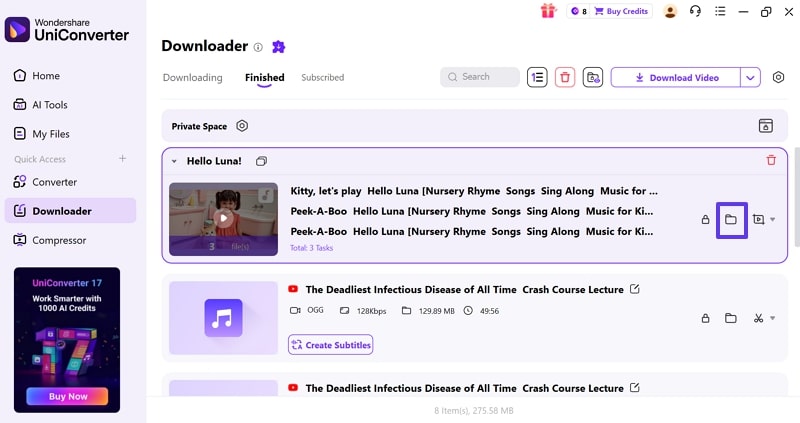The width and height of the screenshot is (800, 423).
Task: Expand dropdown next to the scissors icon
Action: [772, 318]
